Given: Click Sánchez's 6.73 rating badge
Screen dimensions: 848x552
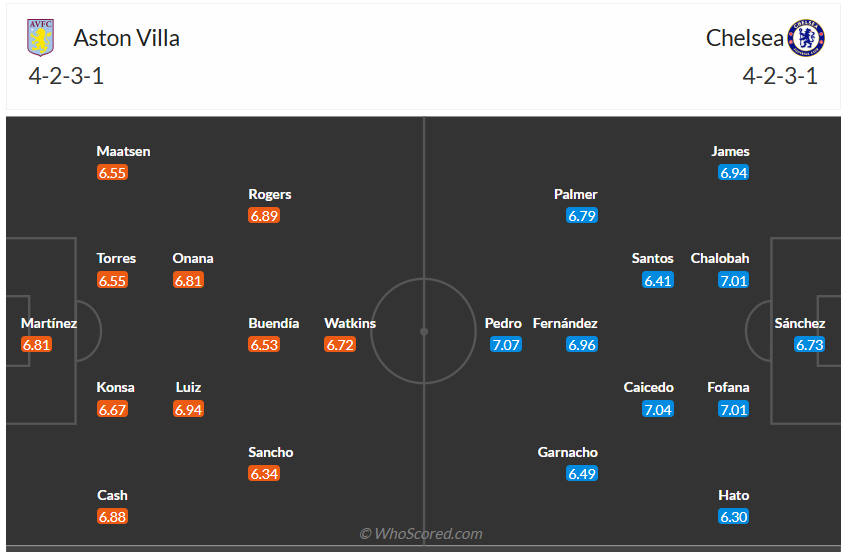Looking at the screenshot, I should point(809,345).
